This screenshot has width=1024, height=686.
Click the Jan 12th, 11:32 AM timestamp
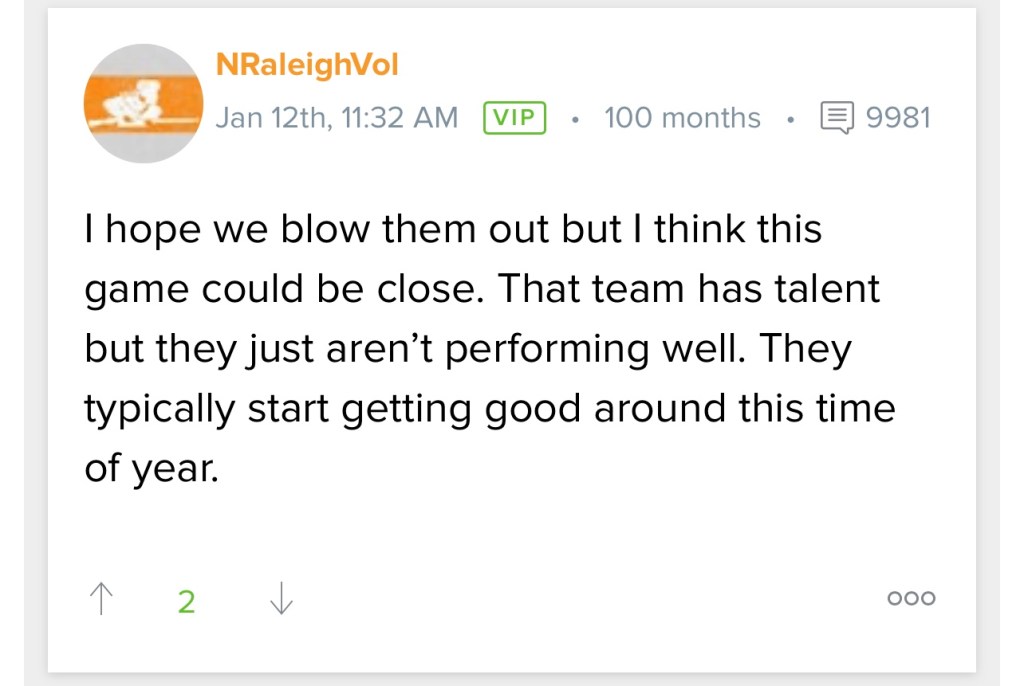click(337, 118)
